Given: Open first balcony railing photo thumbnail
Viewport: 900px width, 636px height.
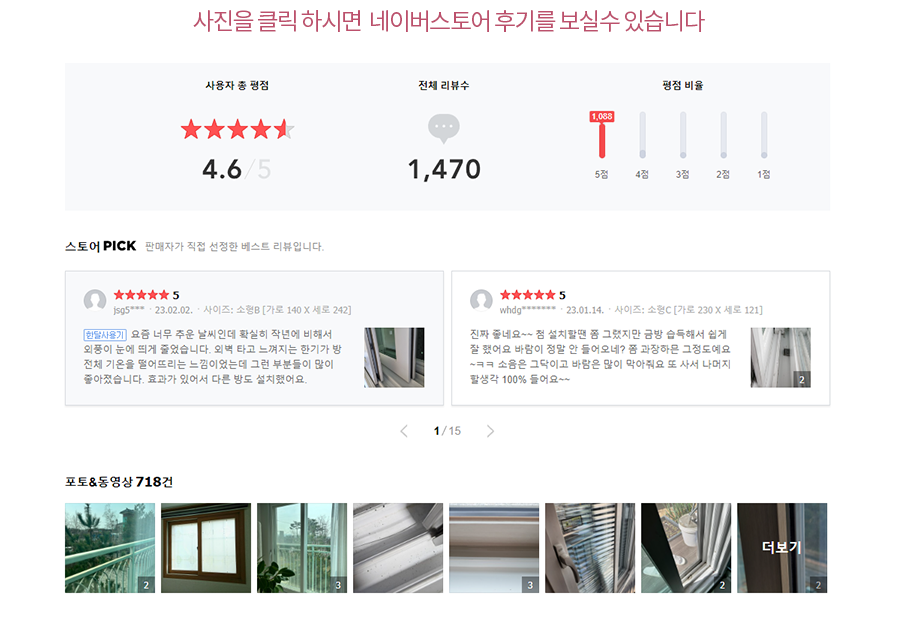Looking at the screenshot, I should coord(110,548).
